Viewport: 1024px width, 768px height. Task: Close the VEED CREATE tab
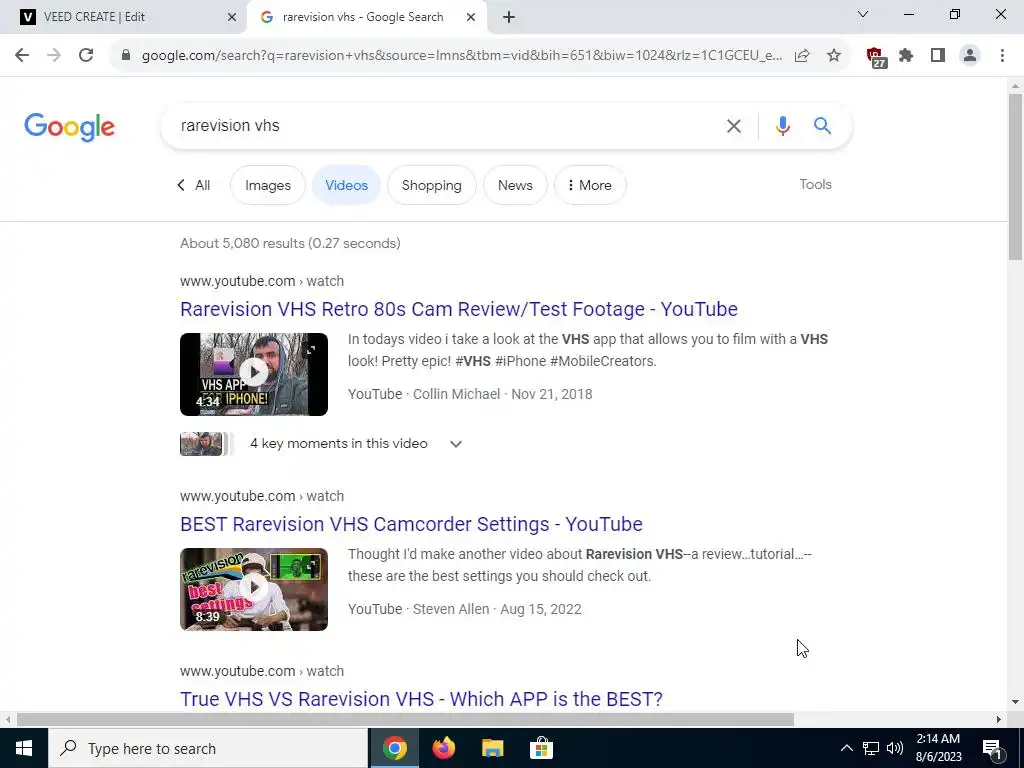click(x=232, y=17)
